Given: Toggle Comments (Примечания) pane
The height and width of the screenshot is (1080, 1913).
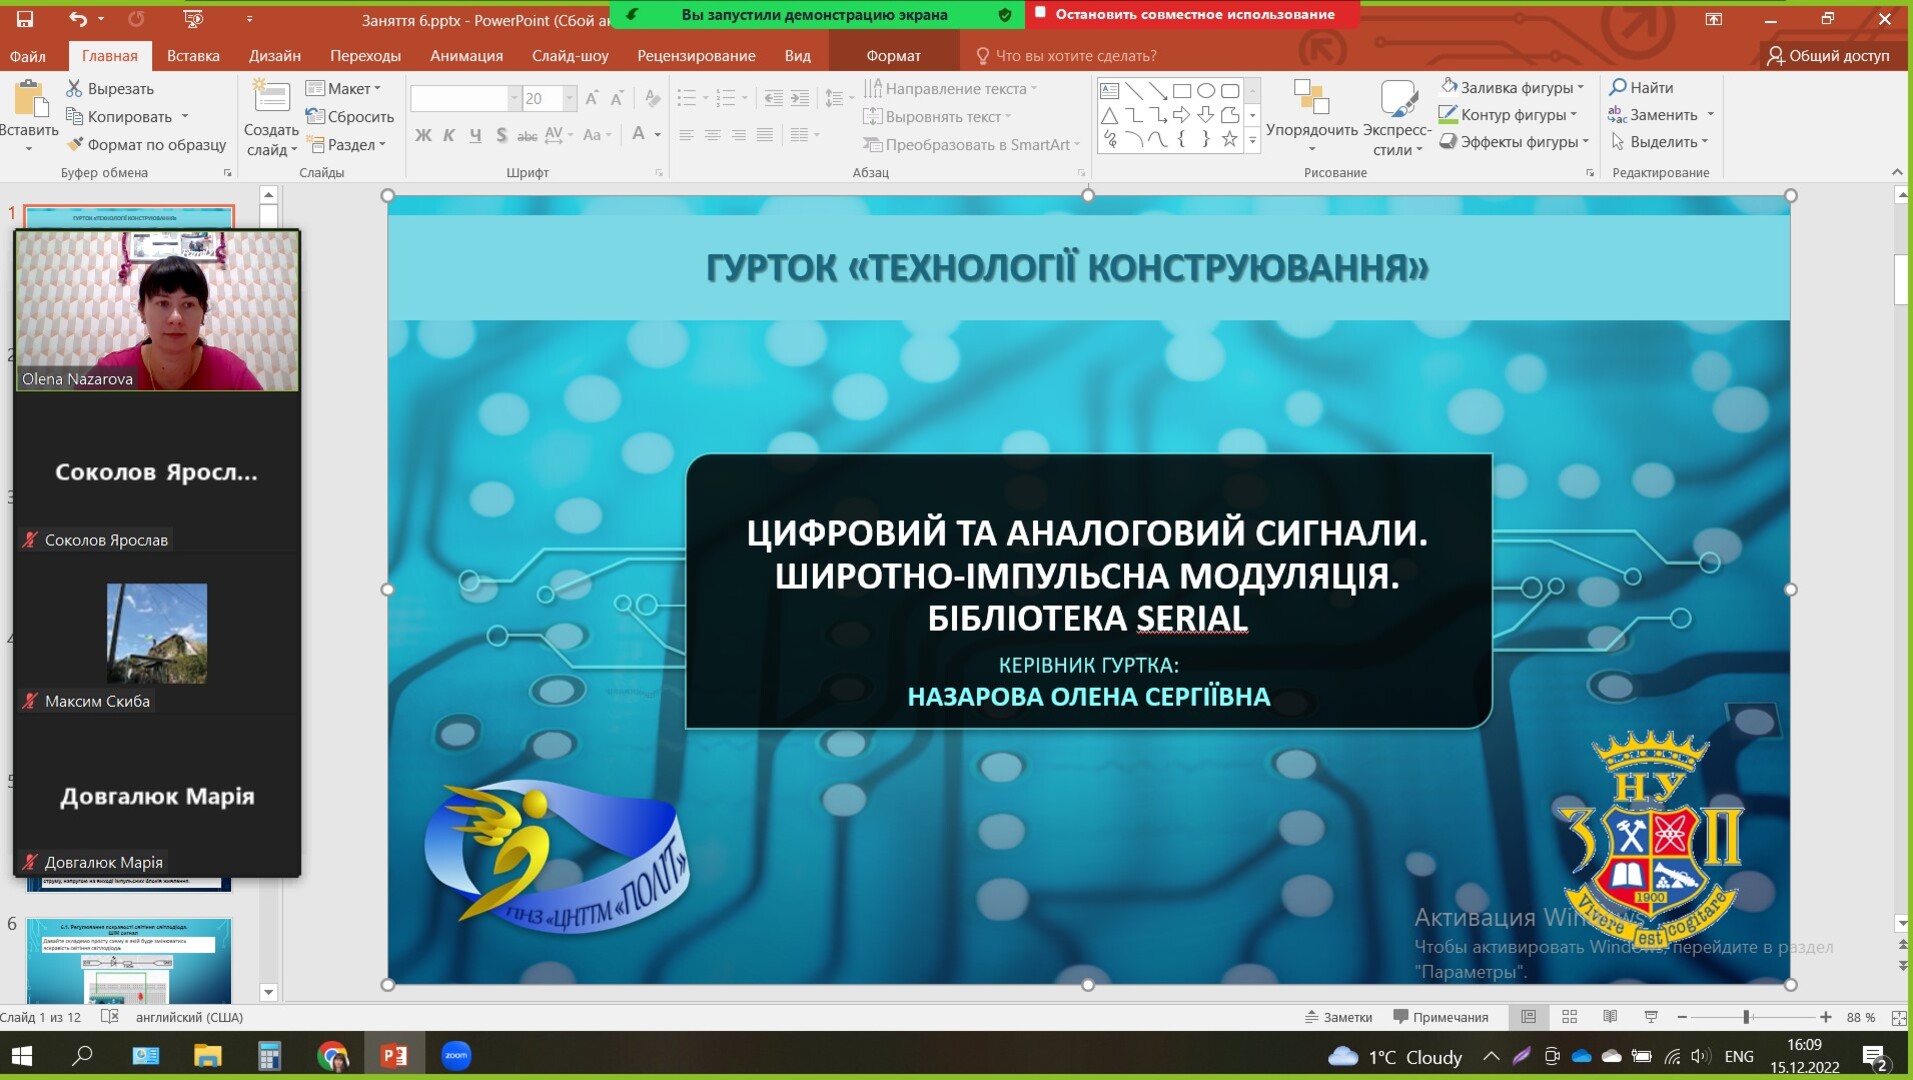Looking at the screenshot, I should [1441, 1017].
